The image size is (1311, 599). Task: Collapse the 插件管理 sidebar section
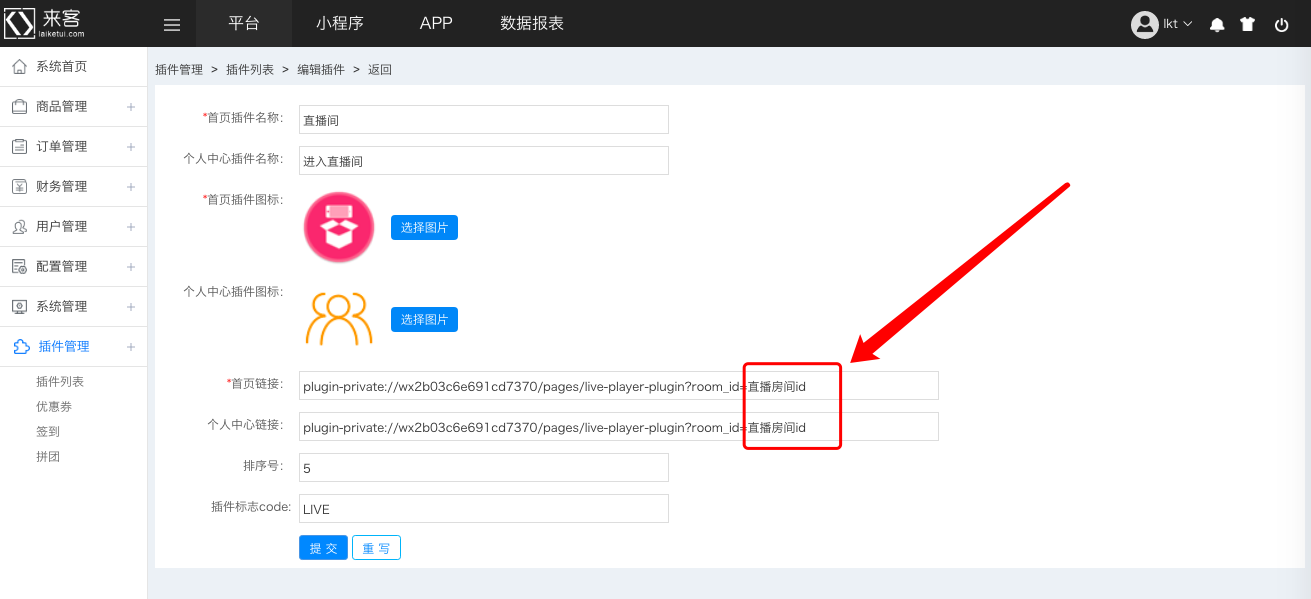point(73,347)
